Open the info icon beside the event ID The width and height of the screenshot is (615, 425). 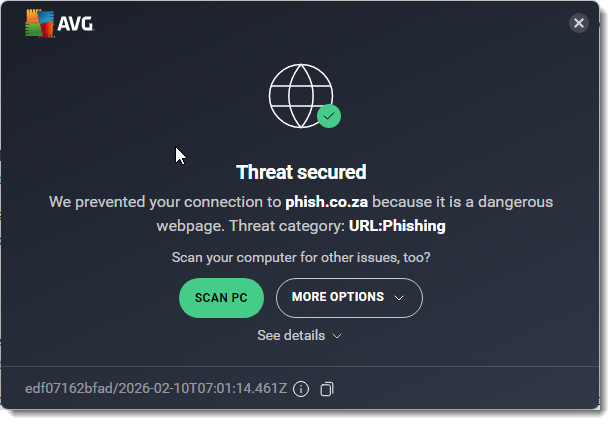(x=301, y=389)
